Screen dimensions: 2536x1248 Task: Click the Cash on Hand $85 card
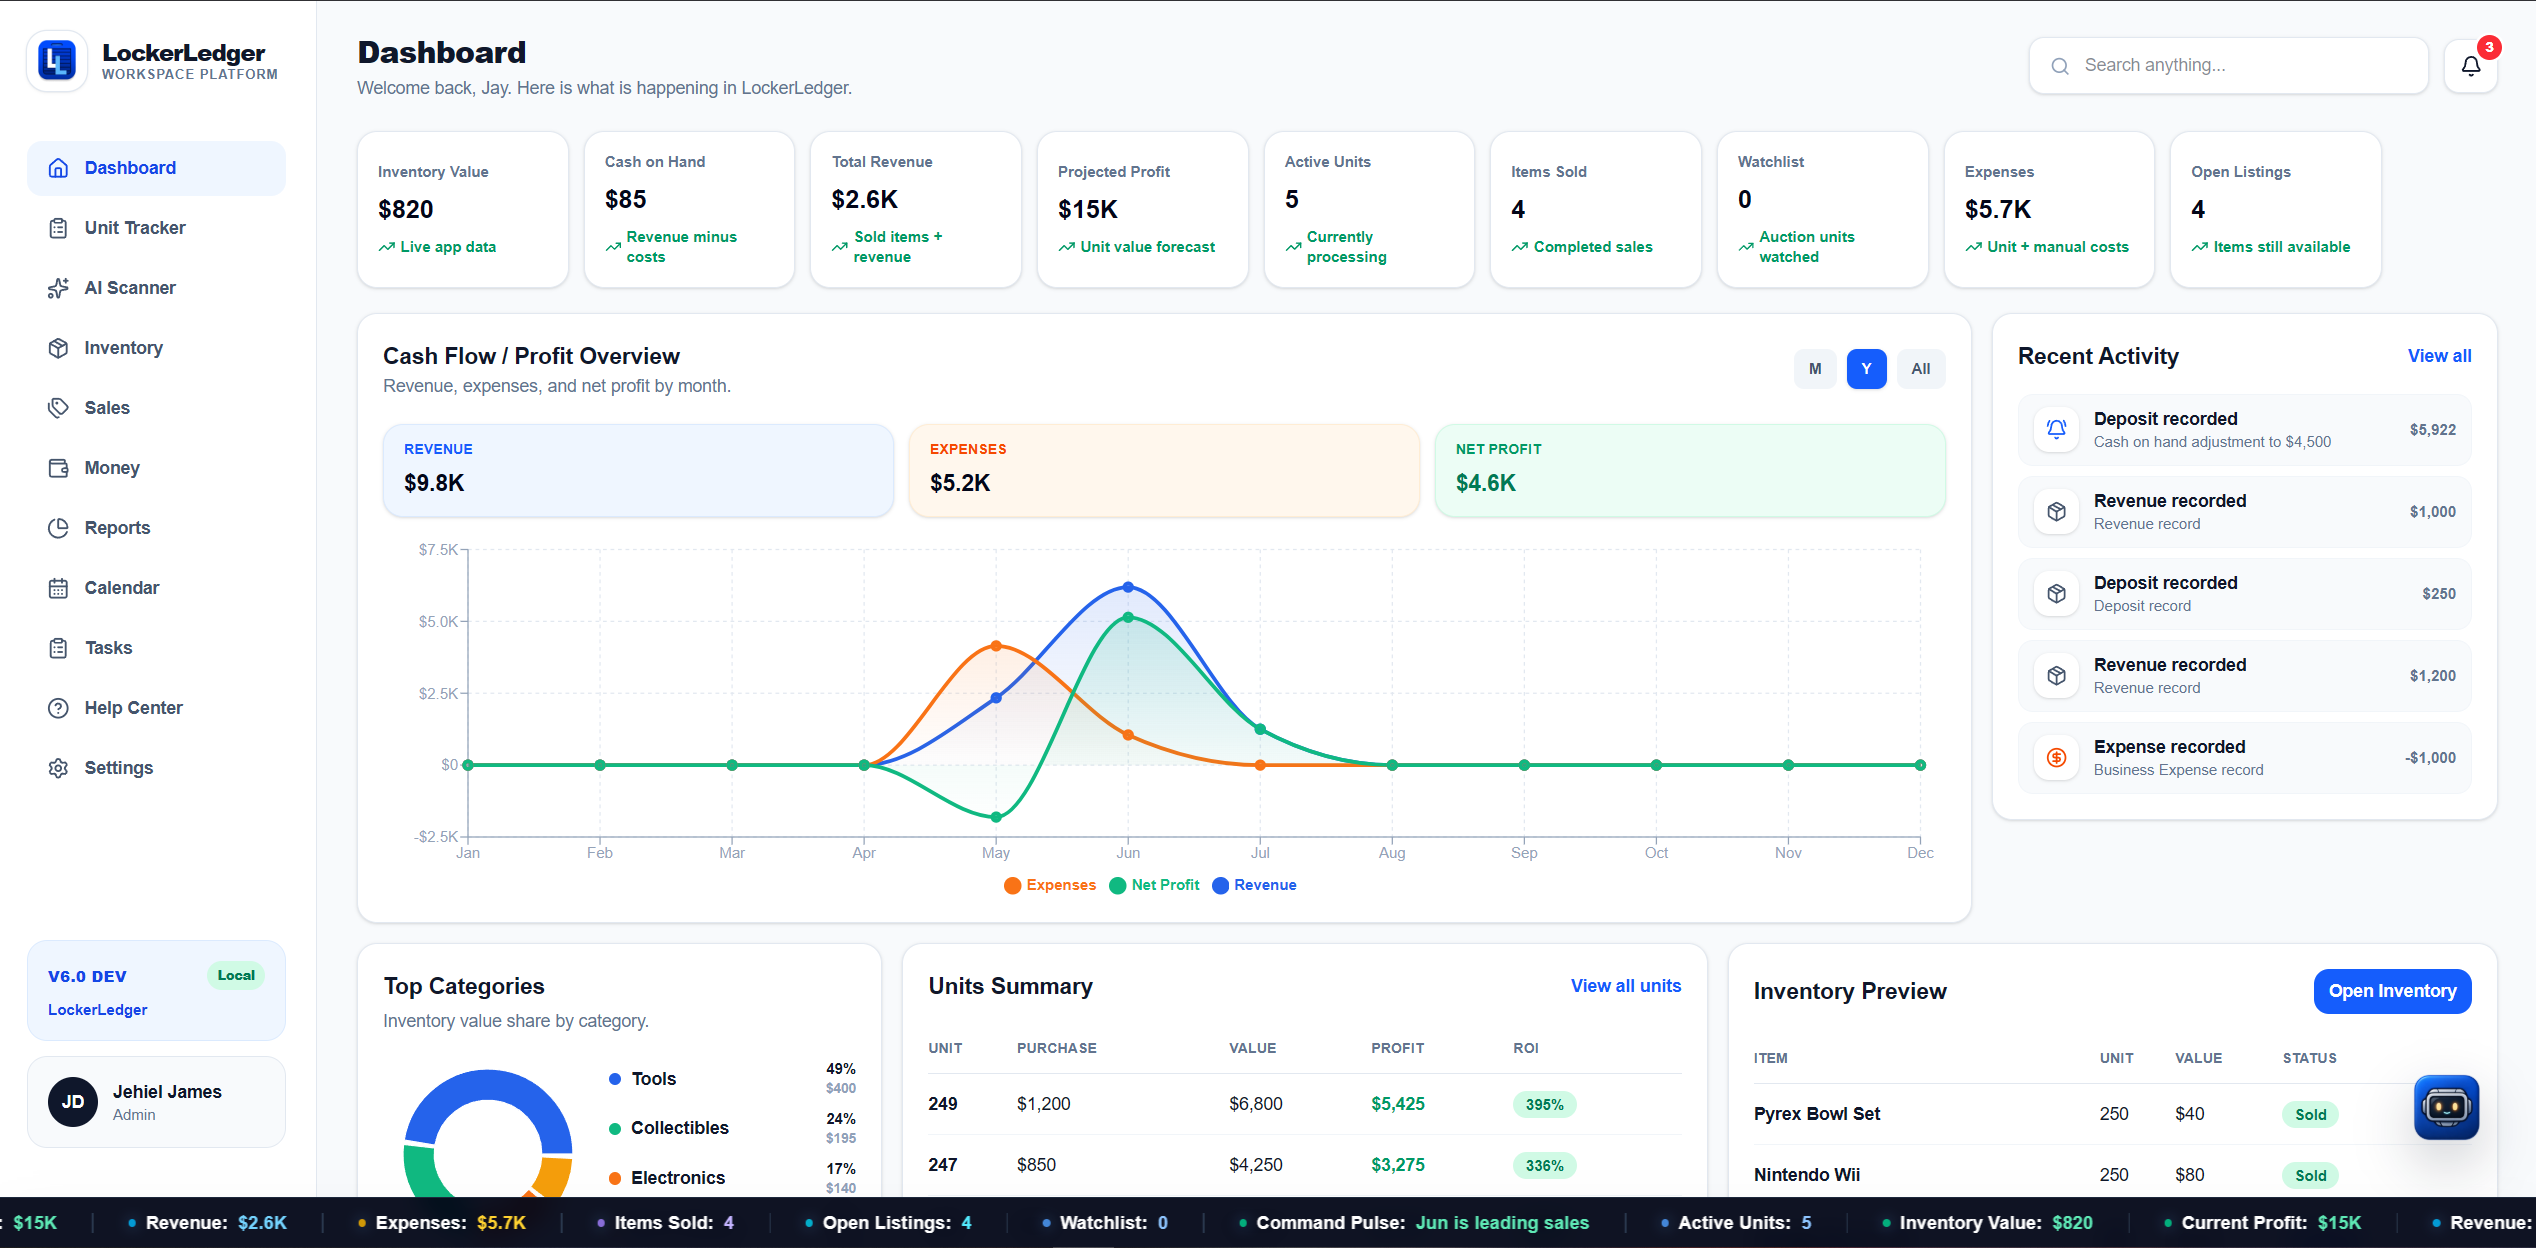[689, 210]
